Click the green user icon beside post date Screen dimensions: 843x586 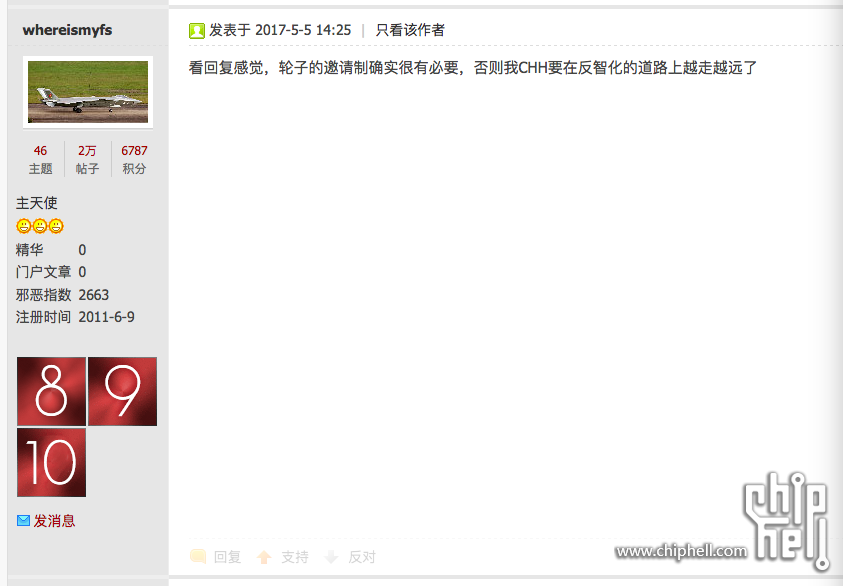tap(197, 31)
